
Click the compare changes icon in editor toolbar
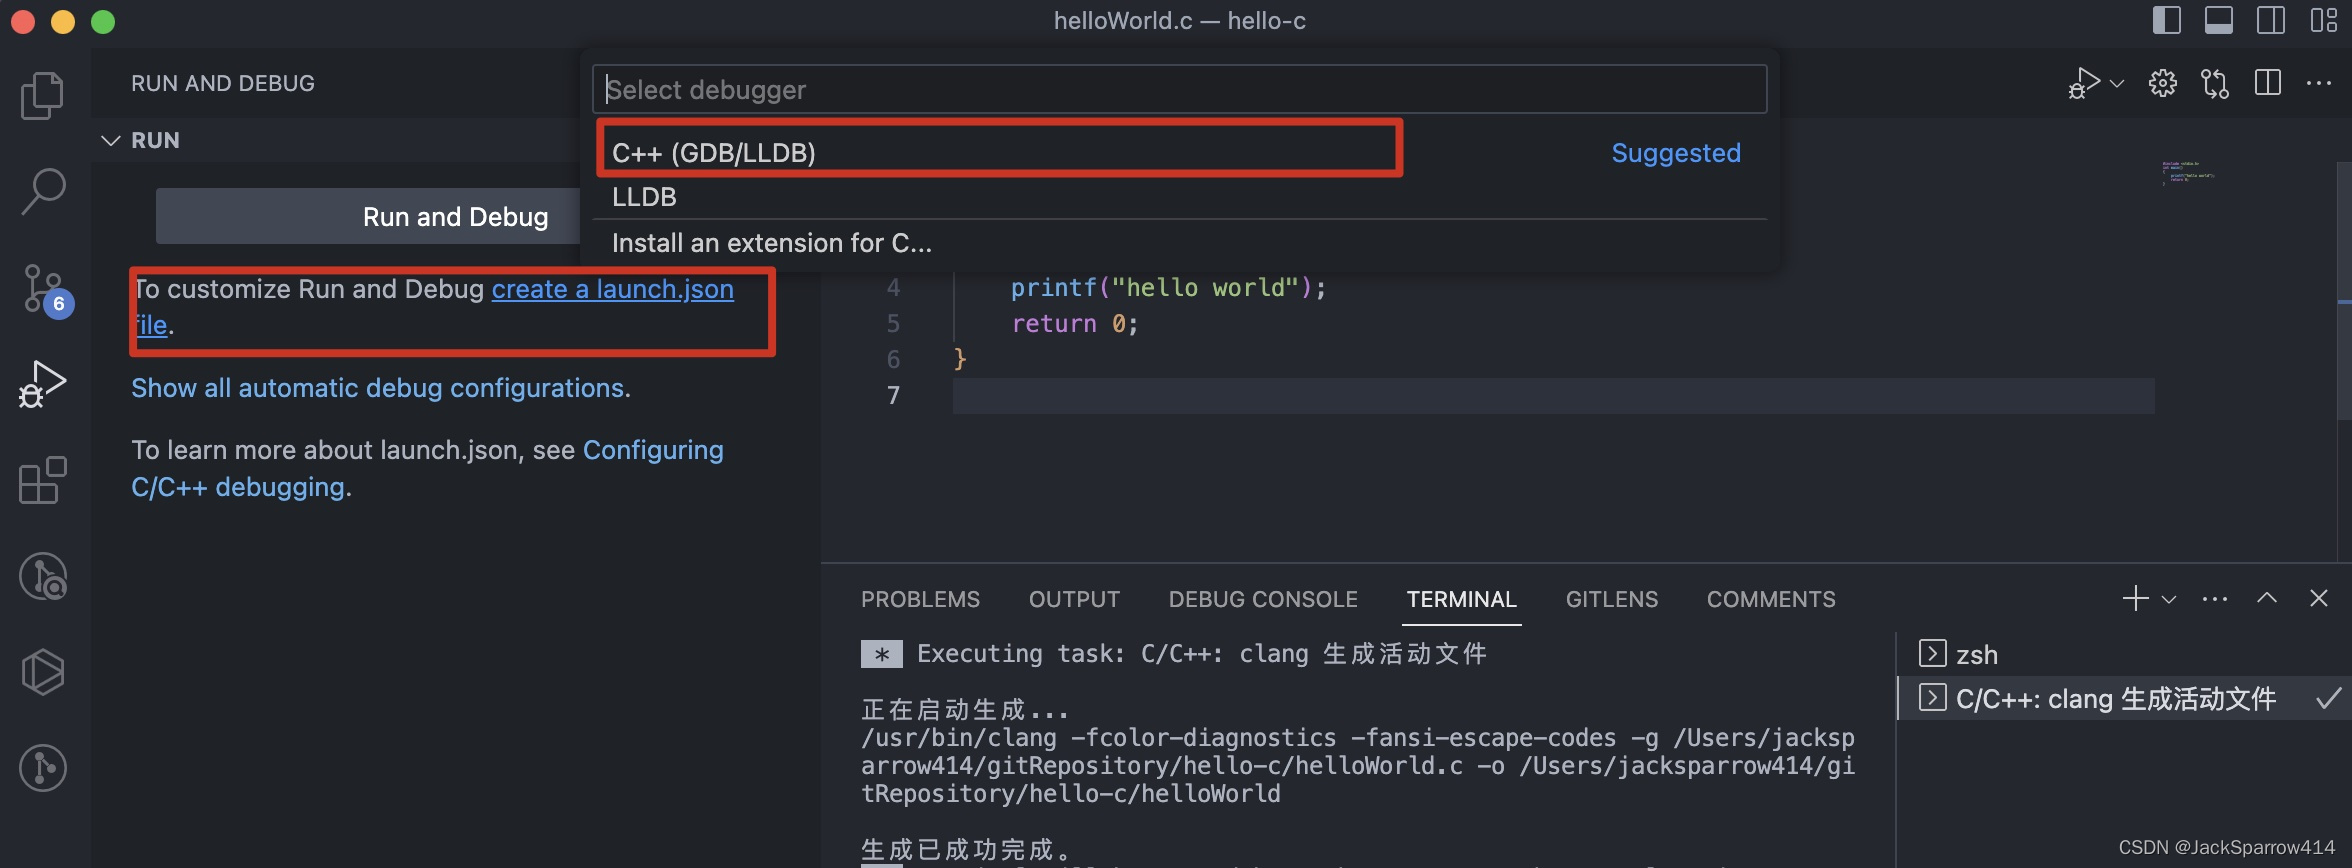coord(2215,84)
